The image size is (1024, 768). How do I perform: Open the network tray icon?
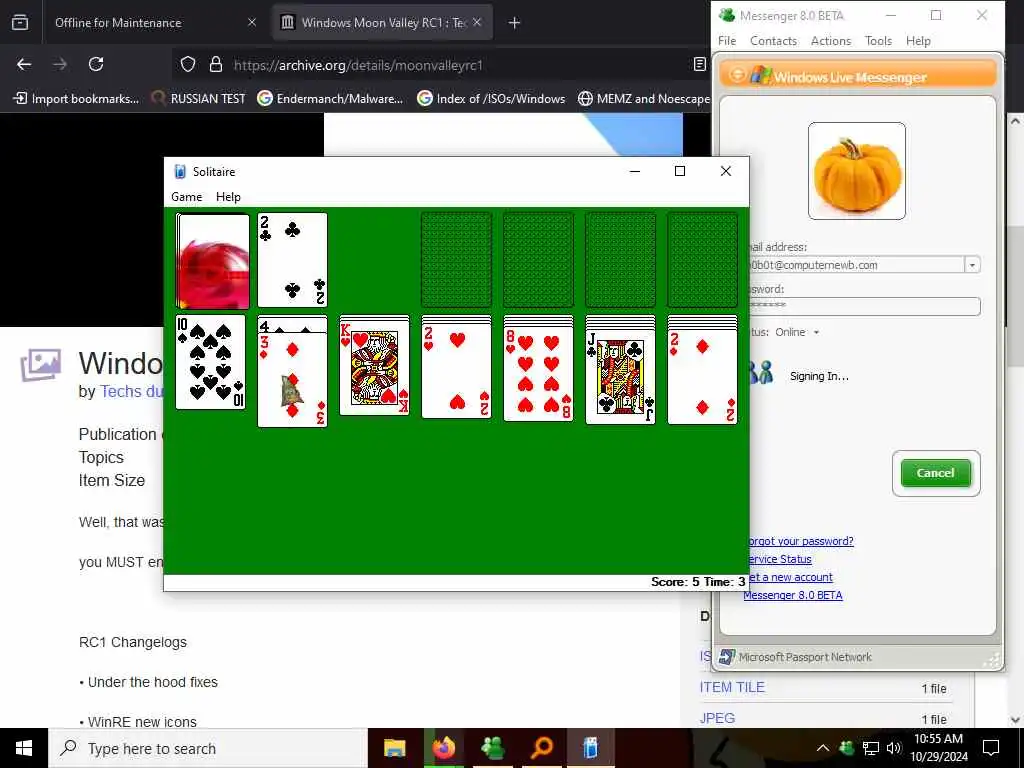coord(871,748)
